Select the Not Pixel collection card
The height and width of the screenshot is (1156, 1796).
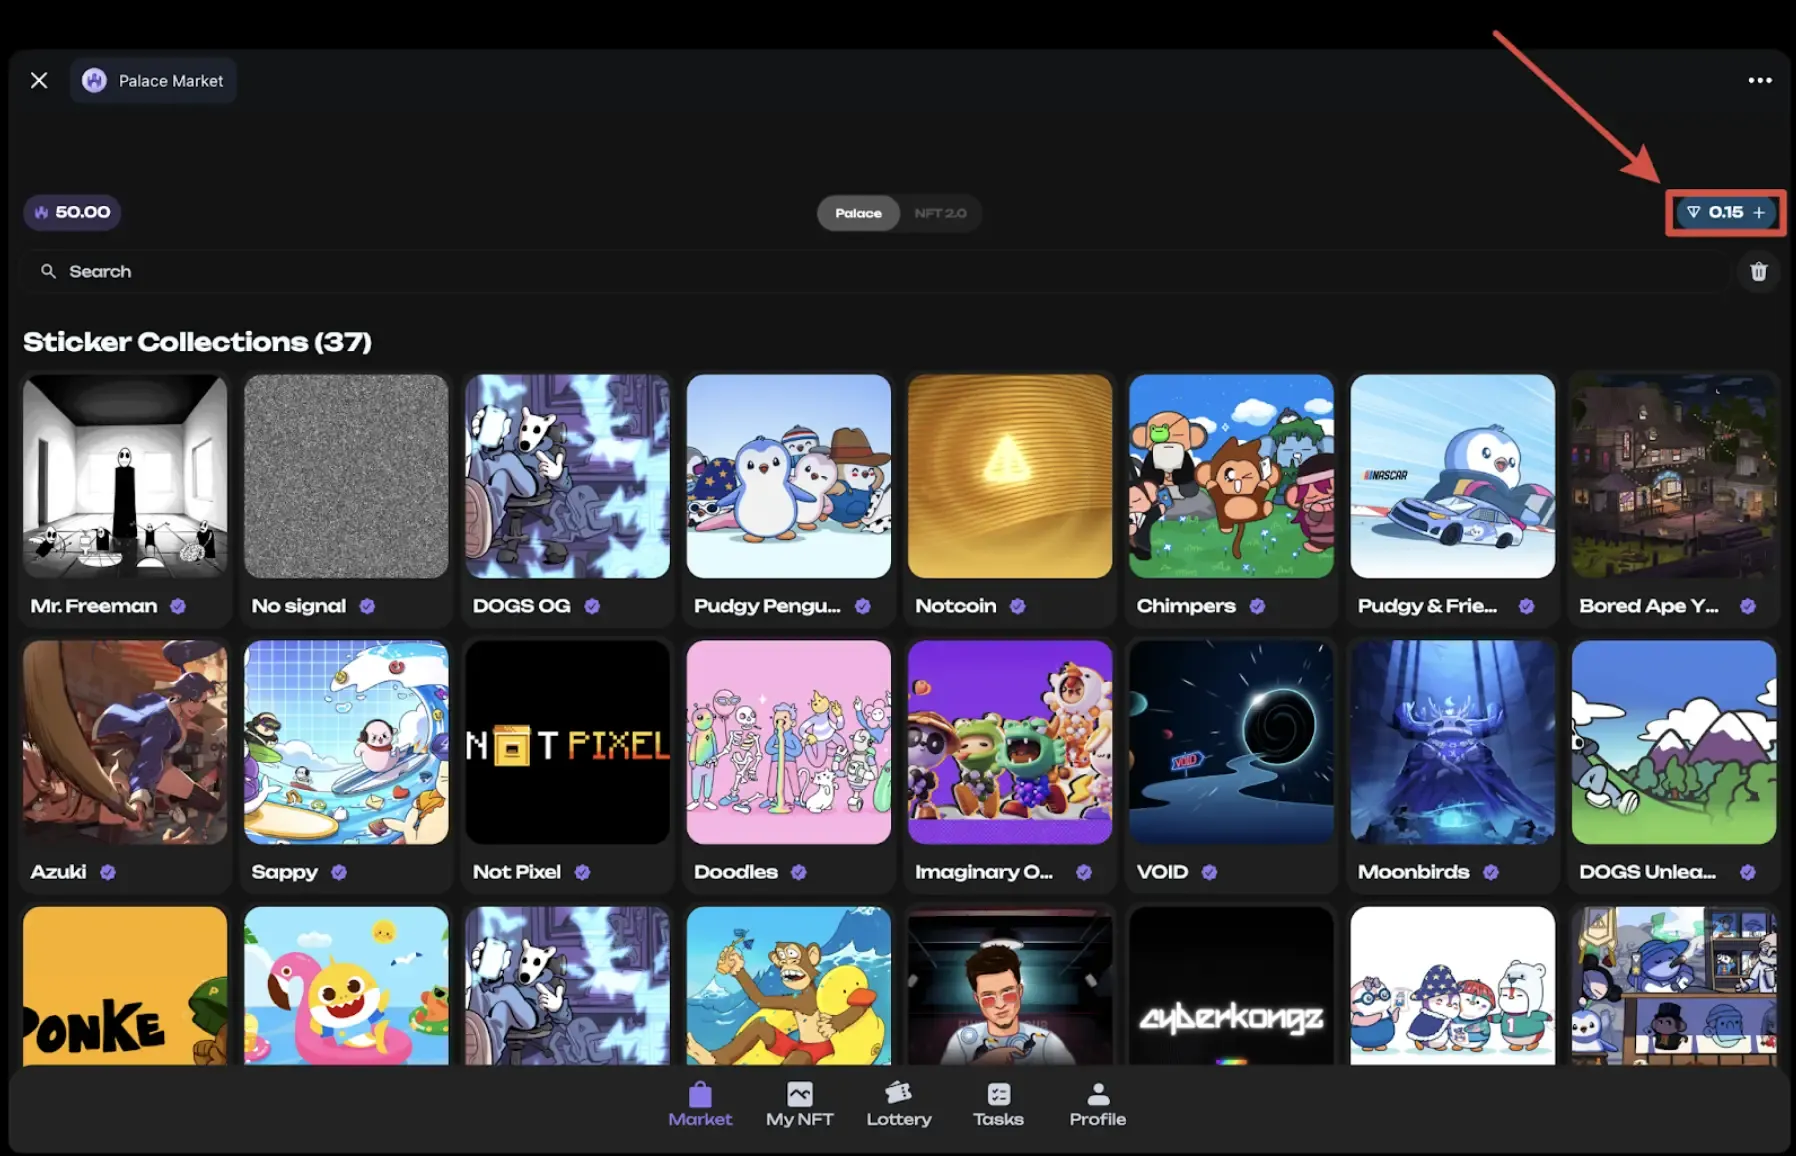[x=567, y=743]
